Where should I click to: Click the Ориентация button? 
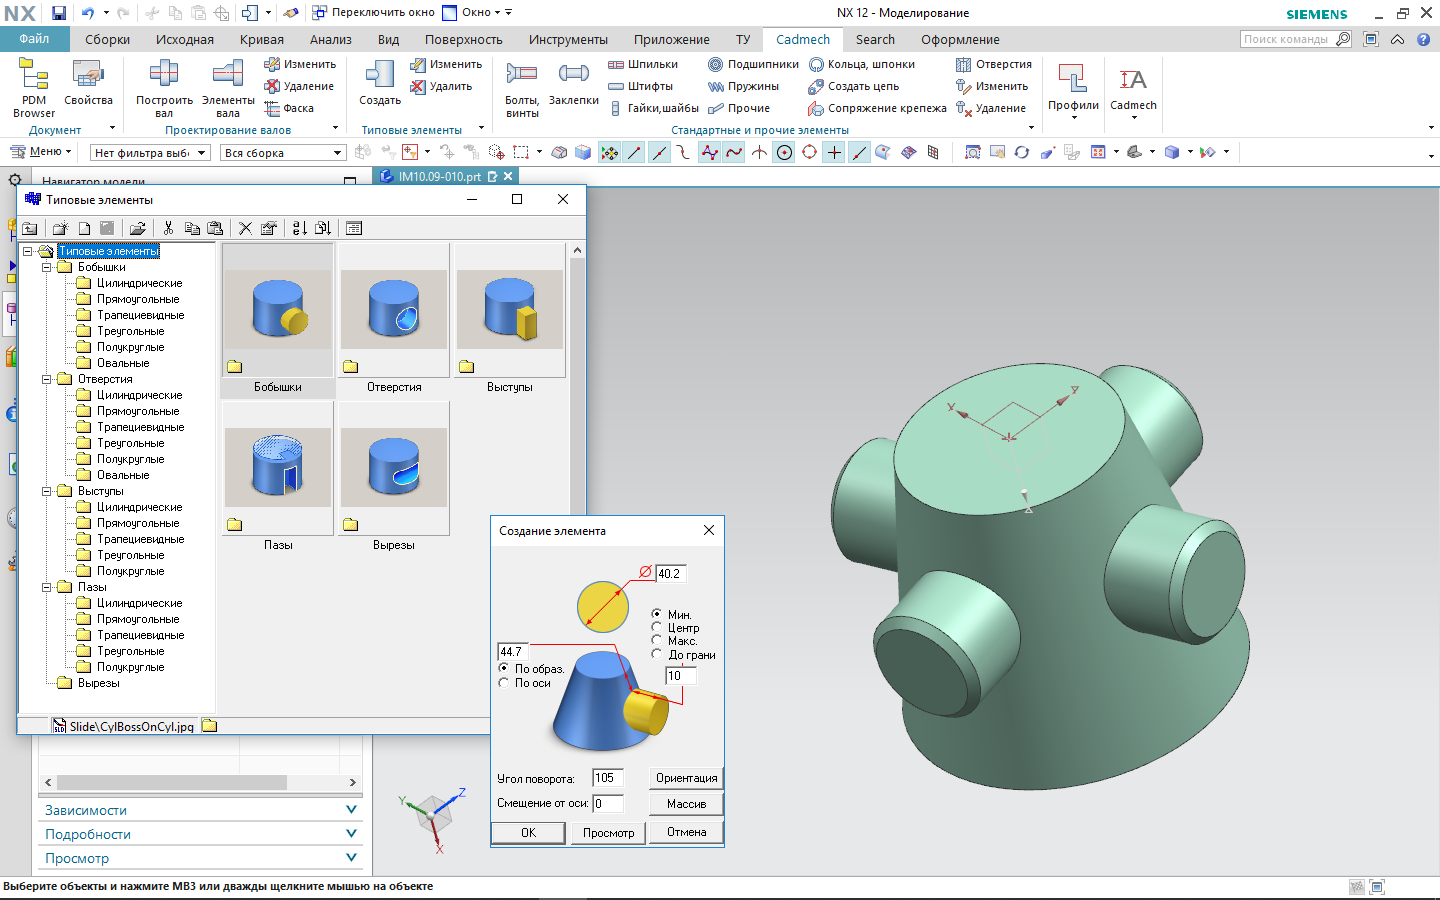click(x=686, y=778)
